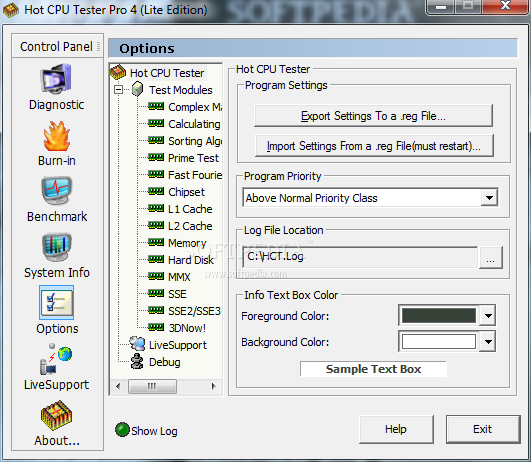Click the Show Log label

coord(154,431)
